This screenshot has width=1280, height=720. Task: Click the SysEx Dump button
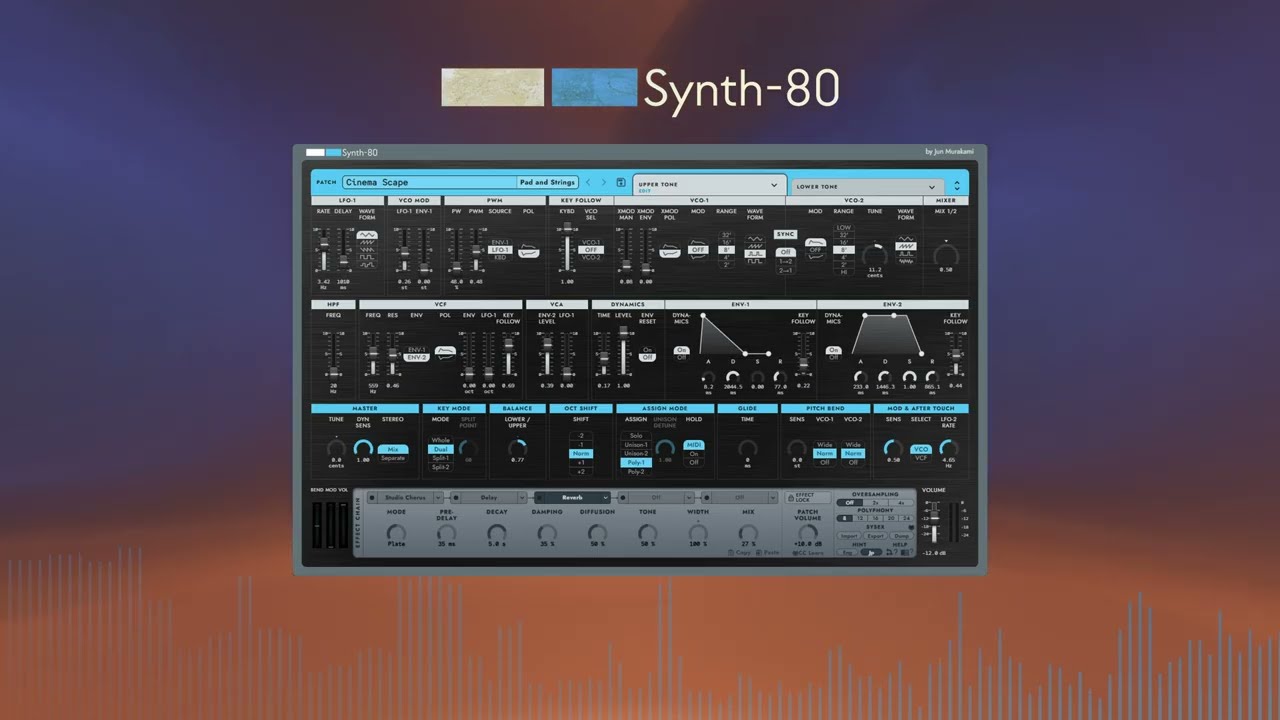(901, 536)
